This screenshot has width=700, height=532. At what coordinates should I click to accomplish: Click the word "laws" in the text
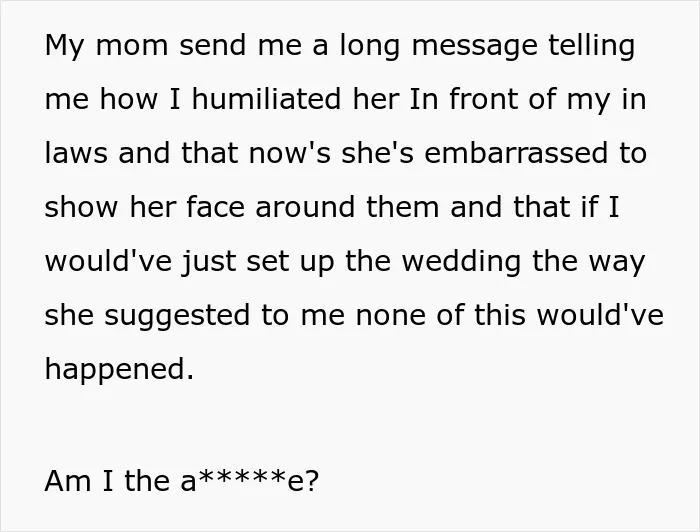[76, 153]
